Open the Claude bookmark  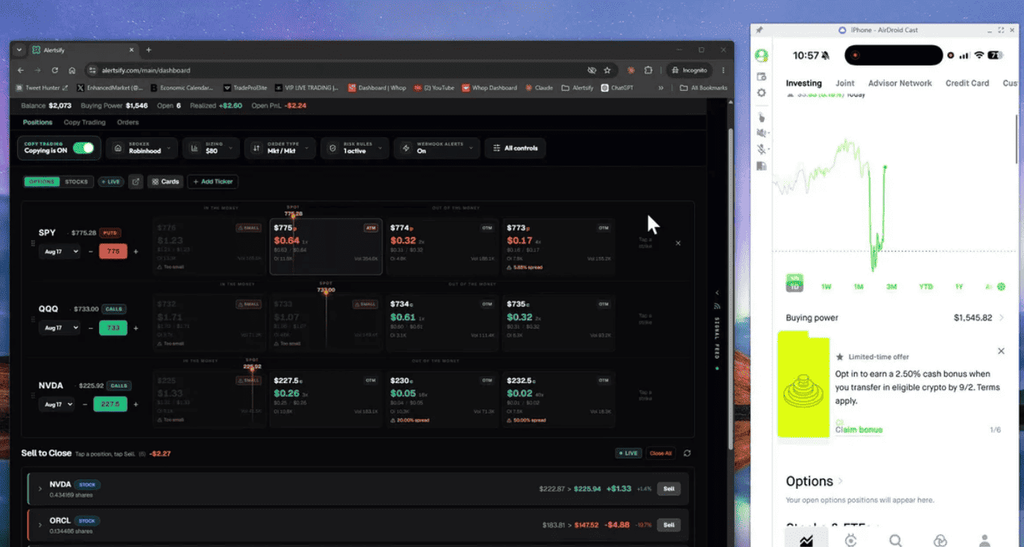pos(538,87)
